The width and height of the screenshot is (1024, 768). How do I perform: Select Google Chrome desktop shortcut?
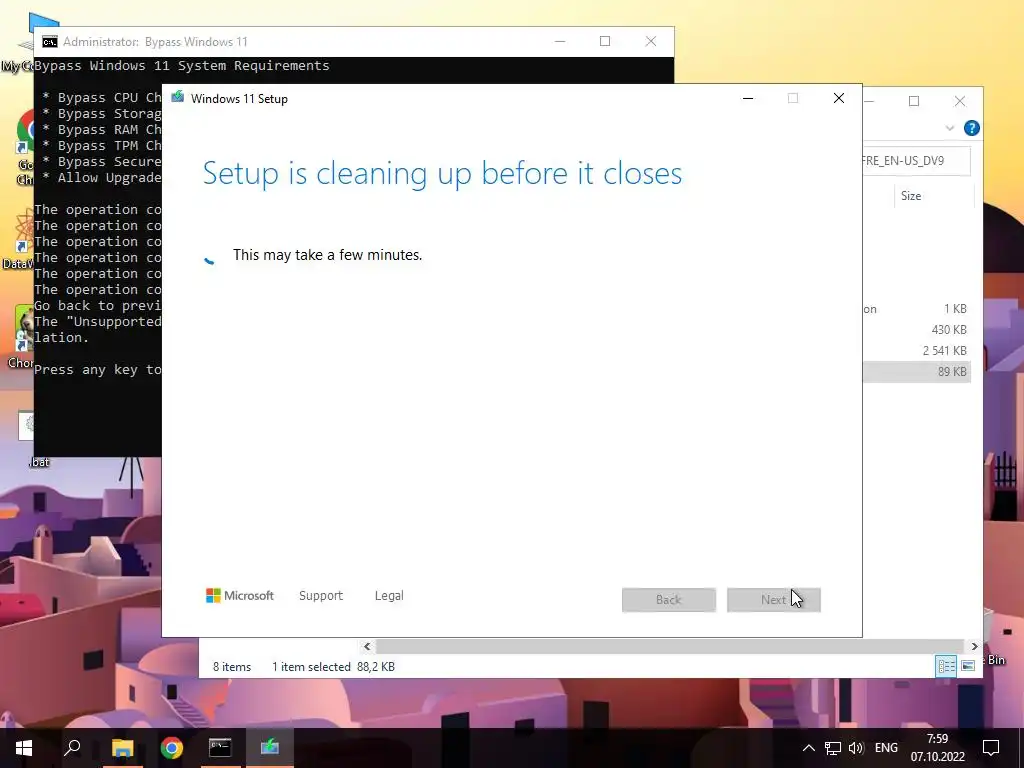click(x=25, y=147)
